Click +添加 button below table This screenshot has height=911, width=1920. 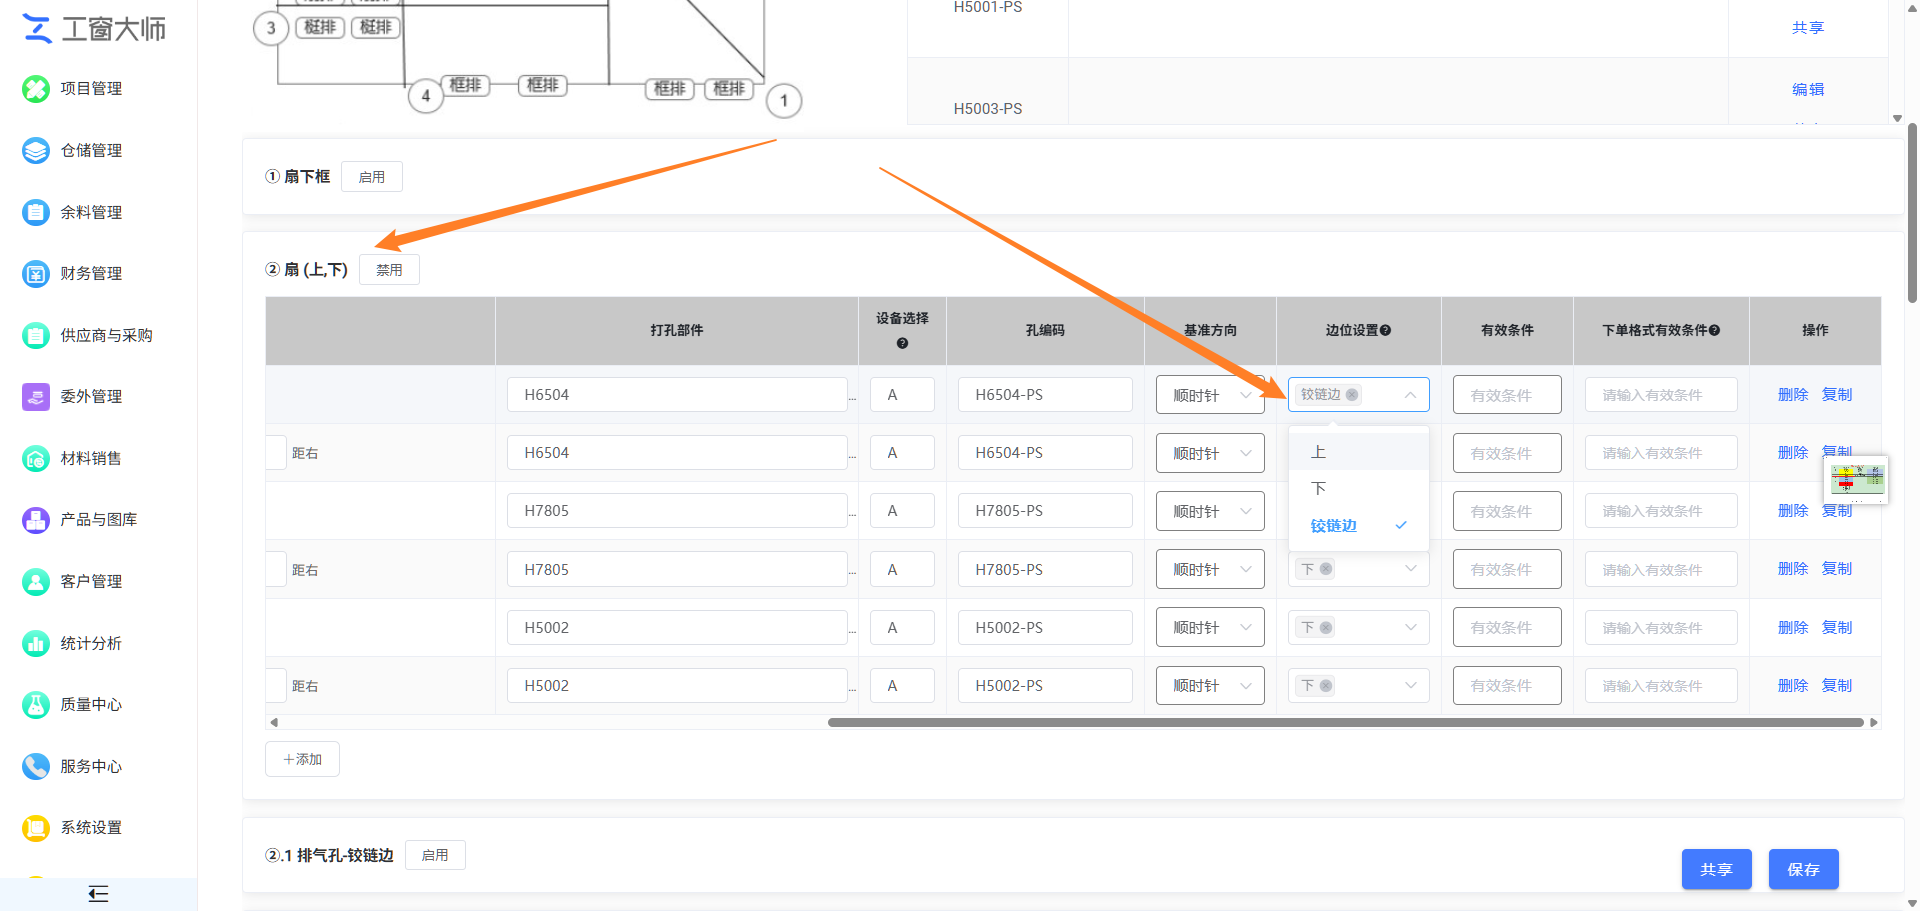(302, 759)
